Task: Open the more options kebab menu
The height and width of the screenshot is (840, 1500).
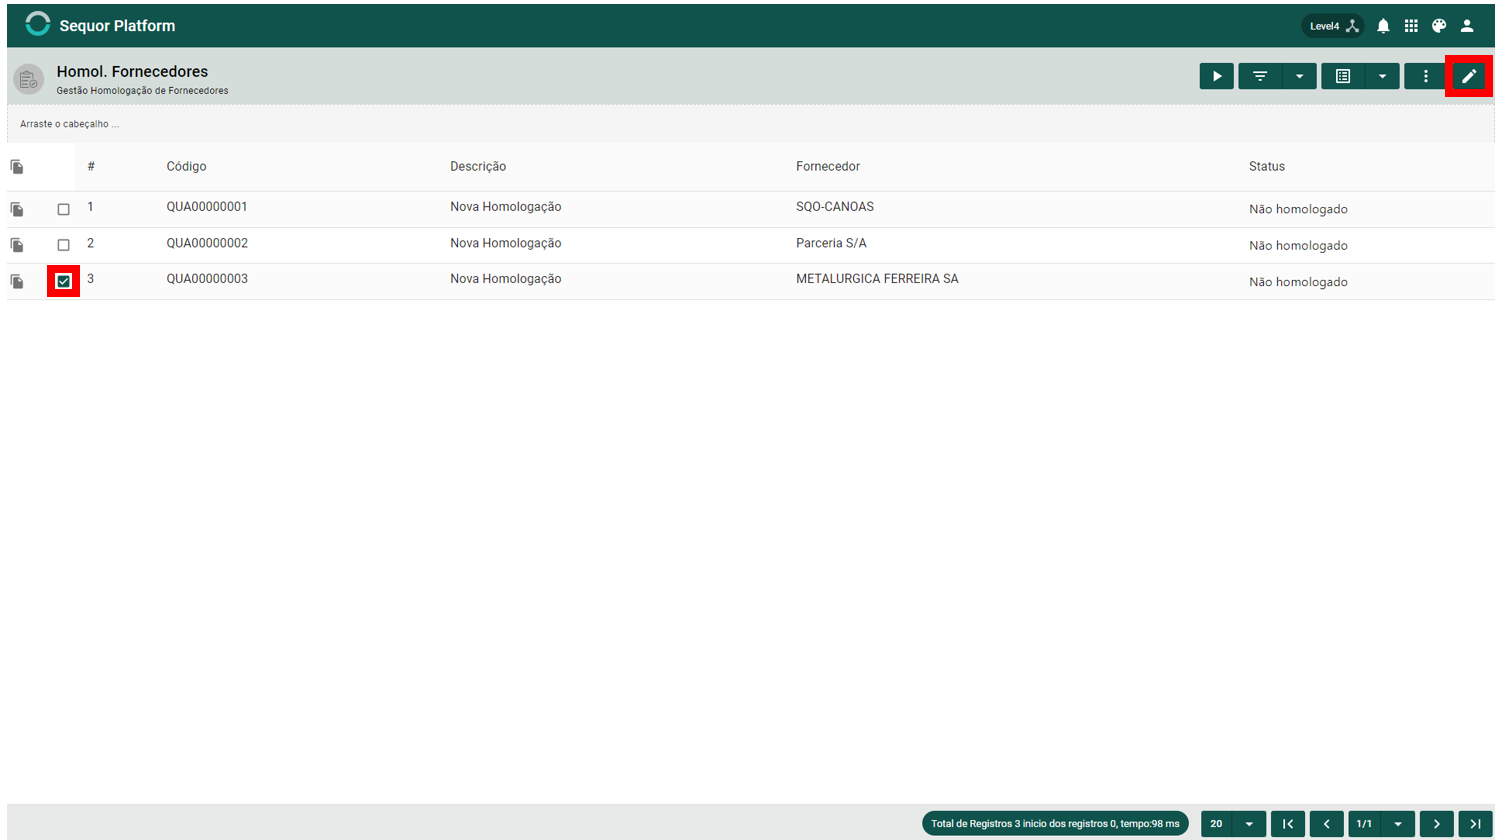Action: click(1426, 76)
